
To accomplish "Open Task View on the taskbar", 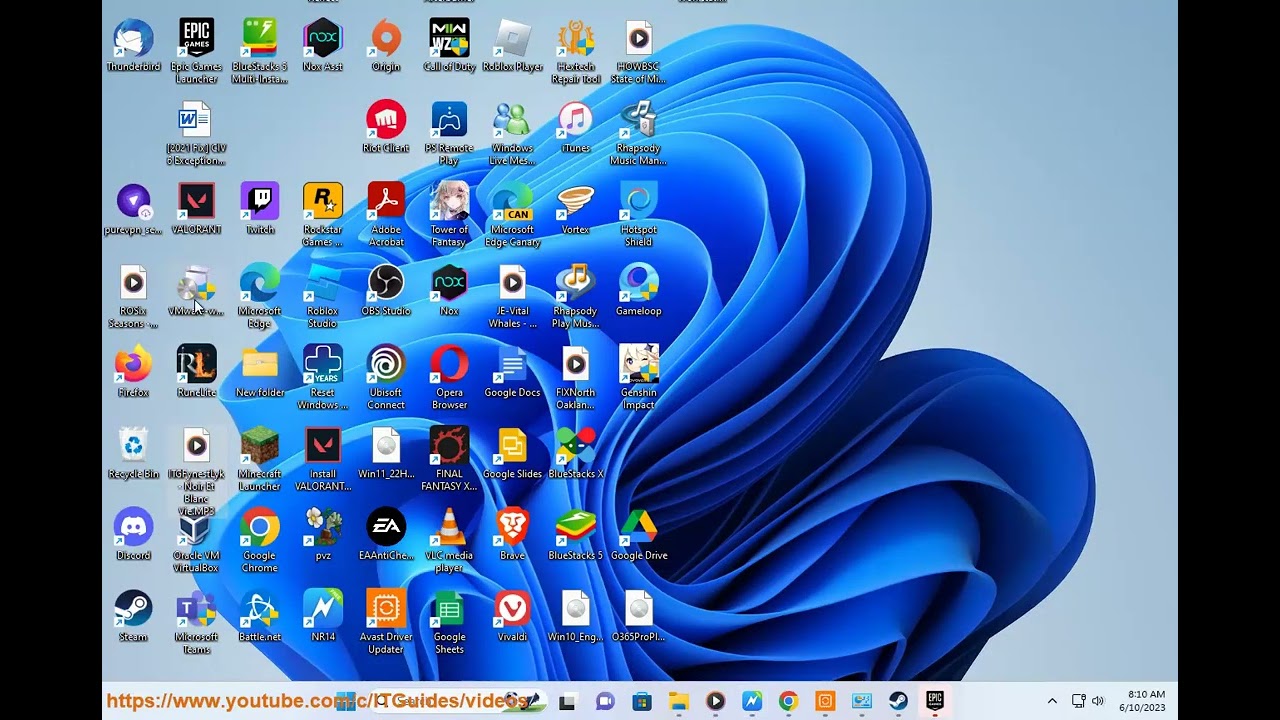I will coord(567,701).
